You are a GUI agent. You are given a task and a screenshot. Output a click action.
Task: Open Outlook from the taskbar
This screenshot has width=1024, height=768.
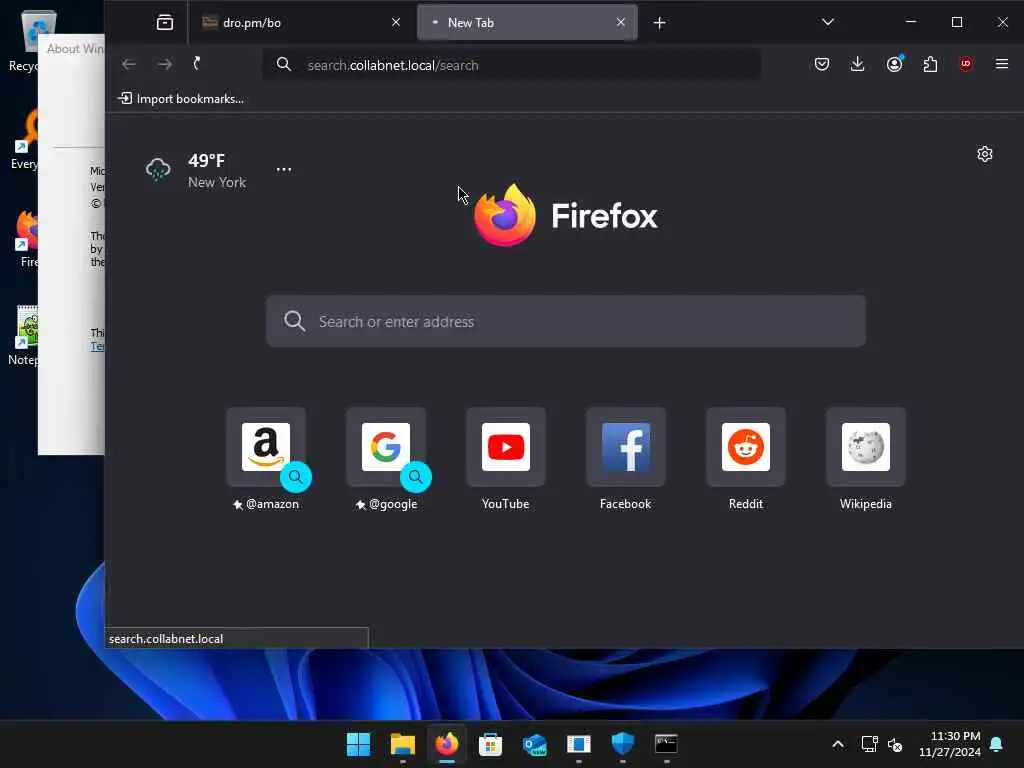click(x=534, y=744)
